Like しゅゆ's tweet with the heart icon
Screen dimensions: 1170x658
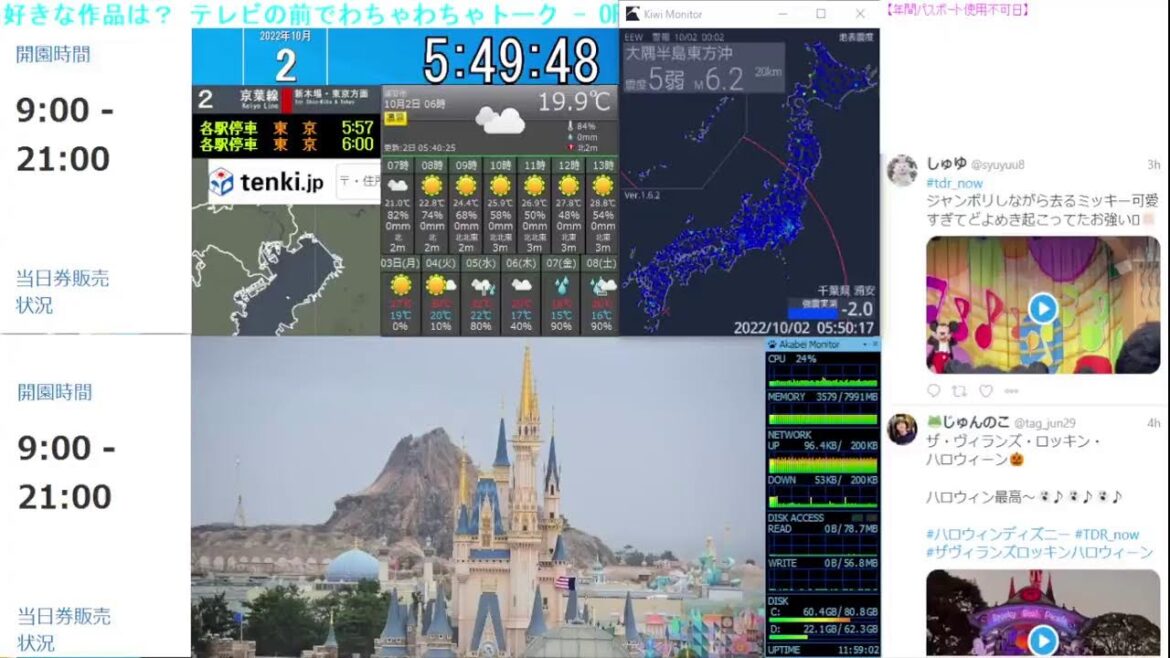986,390
